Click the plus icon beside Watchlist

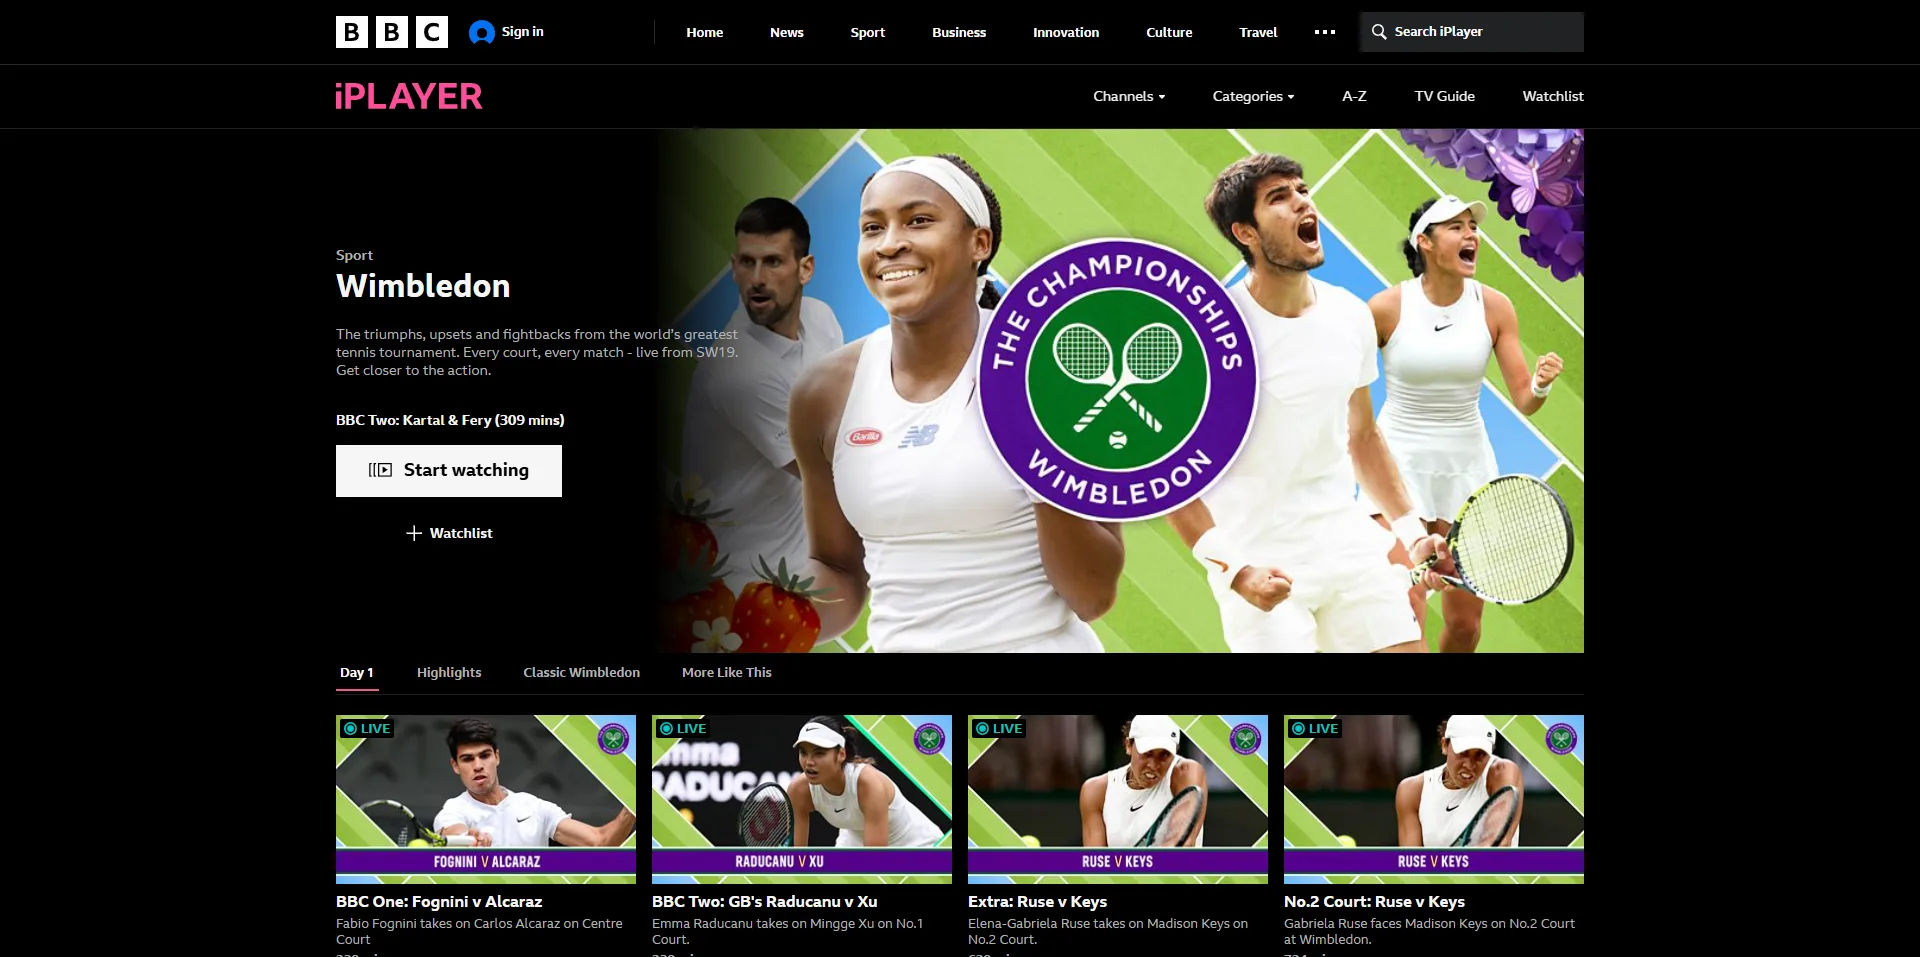(x=414, y=533)
